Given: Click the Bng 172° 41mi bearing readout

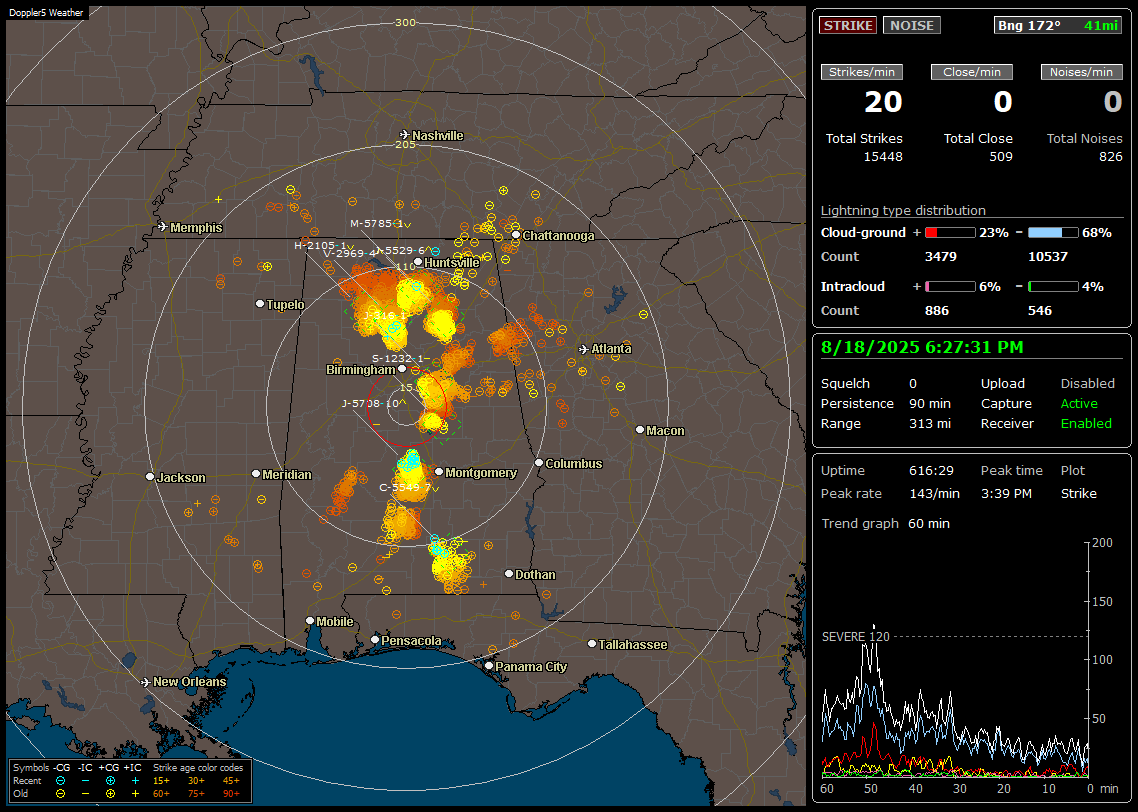Looking at the screenshot, I should click(1058, 25).
